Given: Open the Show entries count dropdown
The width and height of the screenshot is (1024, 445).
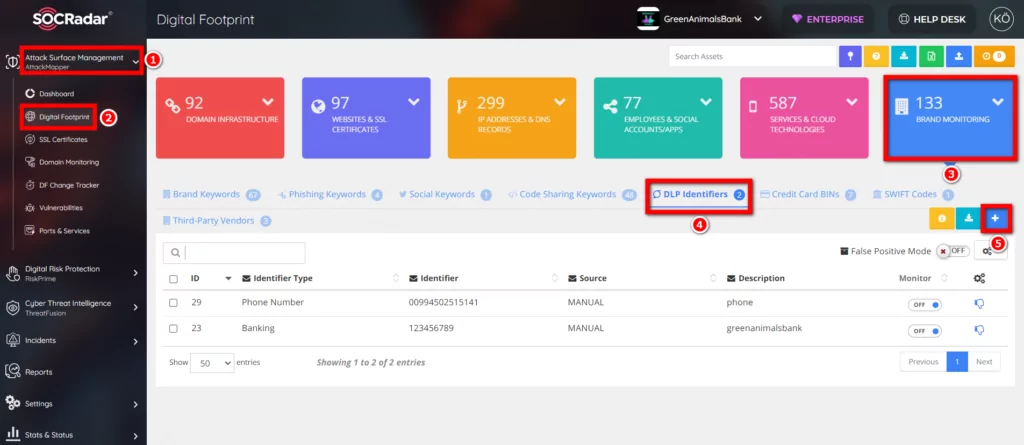Looking at the screenshot, I should (x=212, y=363).
